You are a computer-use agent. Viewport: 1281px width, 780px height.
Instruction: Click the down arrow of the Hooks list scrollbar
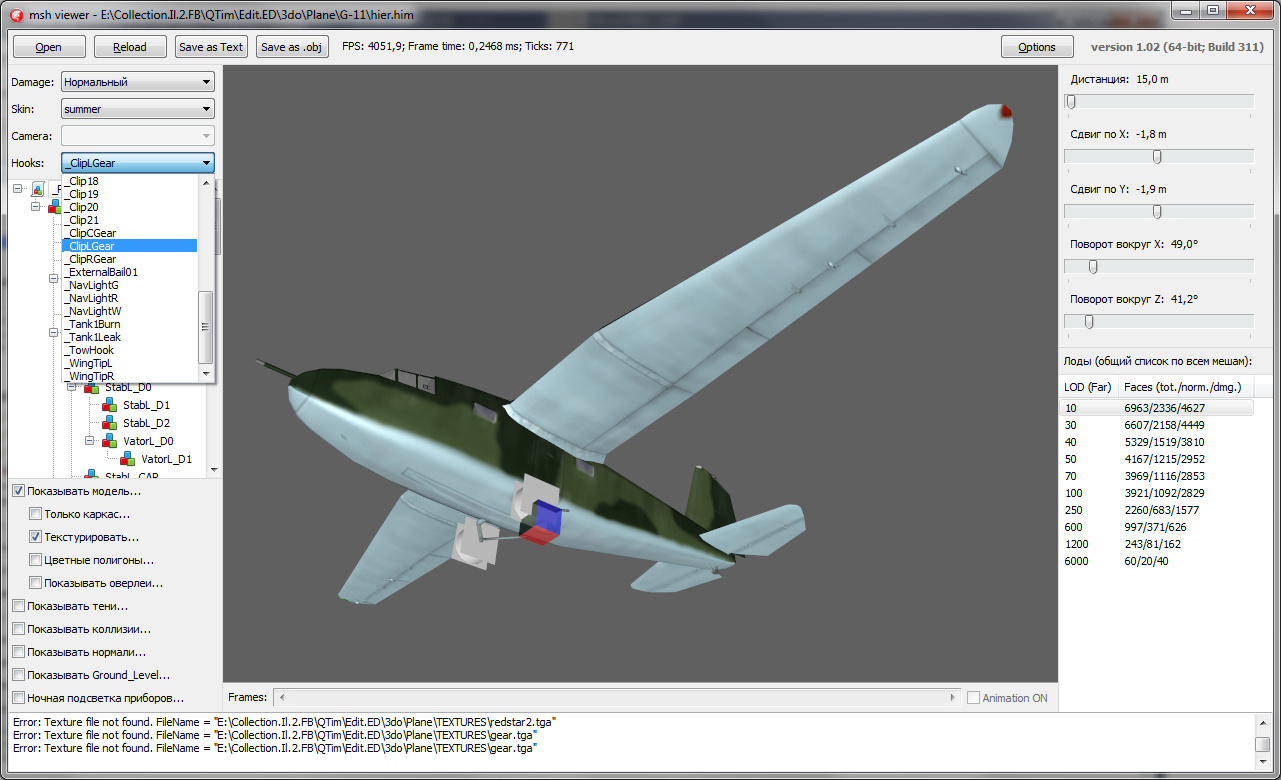206,374
